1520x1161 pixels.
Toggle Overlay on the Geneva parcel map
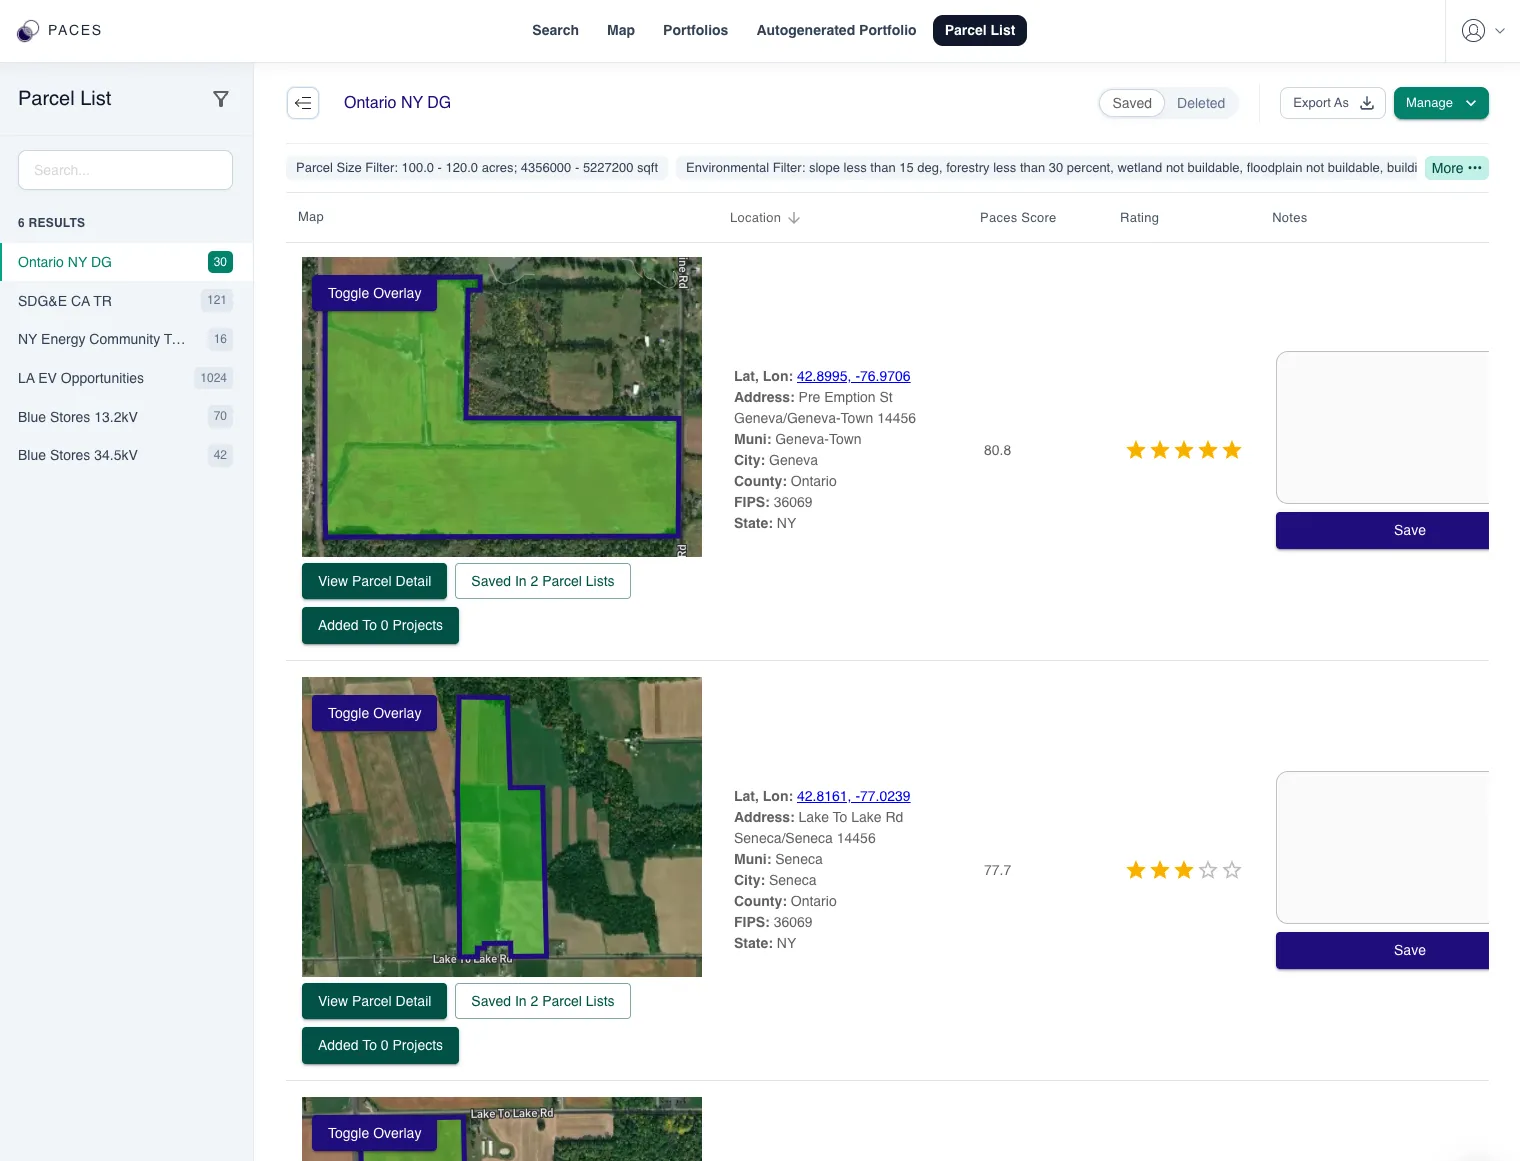pos(374,294)
